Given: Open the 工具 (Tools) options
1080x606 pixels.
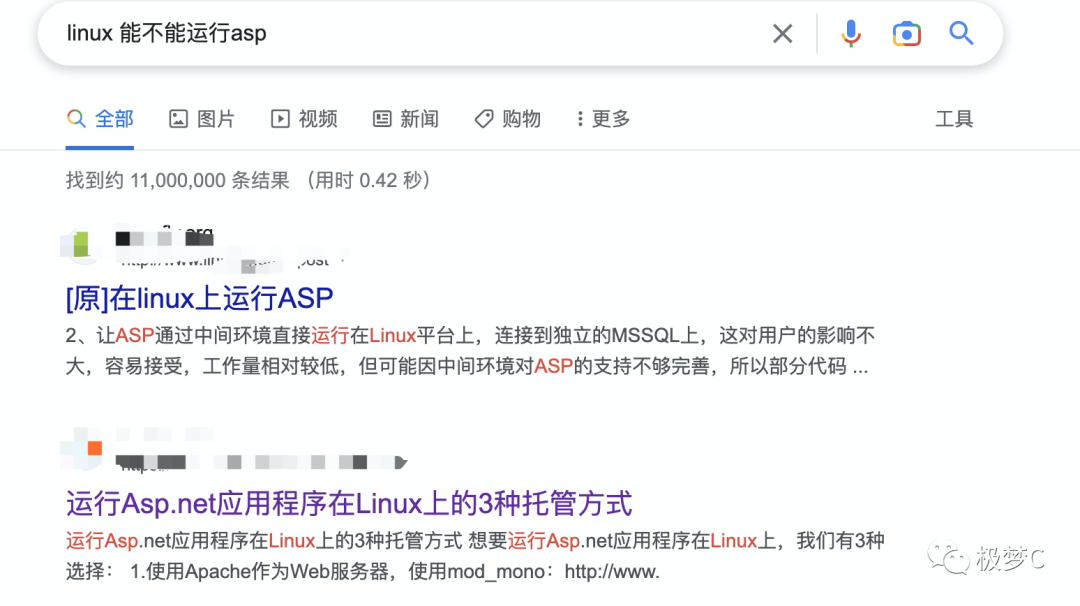Looking at the screenshot, I should click(954, 119).
